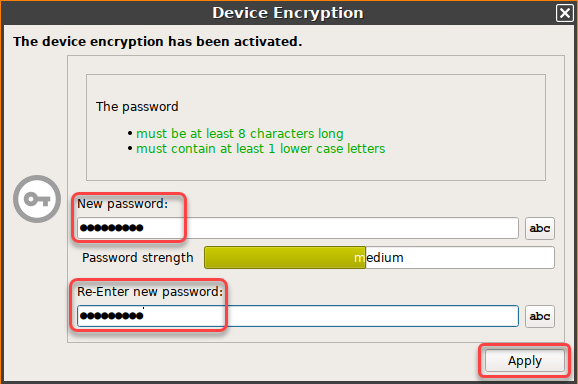Click the 'Password strength' label
578x384 pixels.
click(137, 258)
